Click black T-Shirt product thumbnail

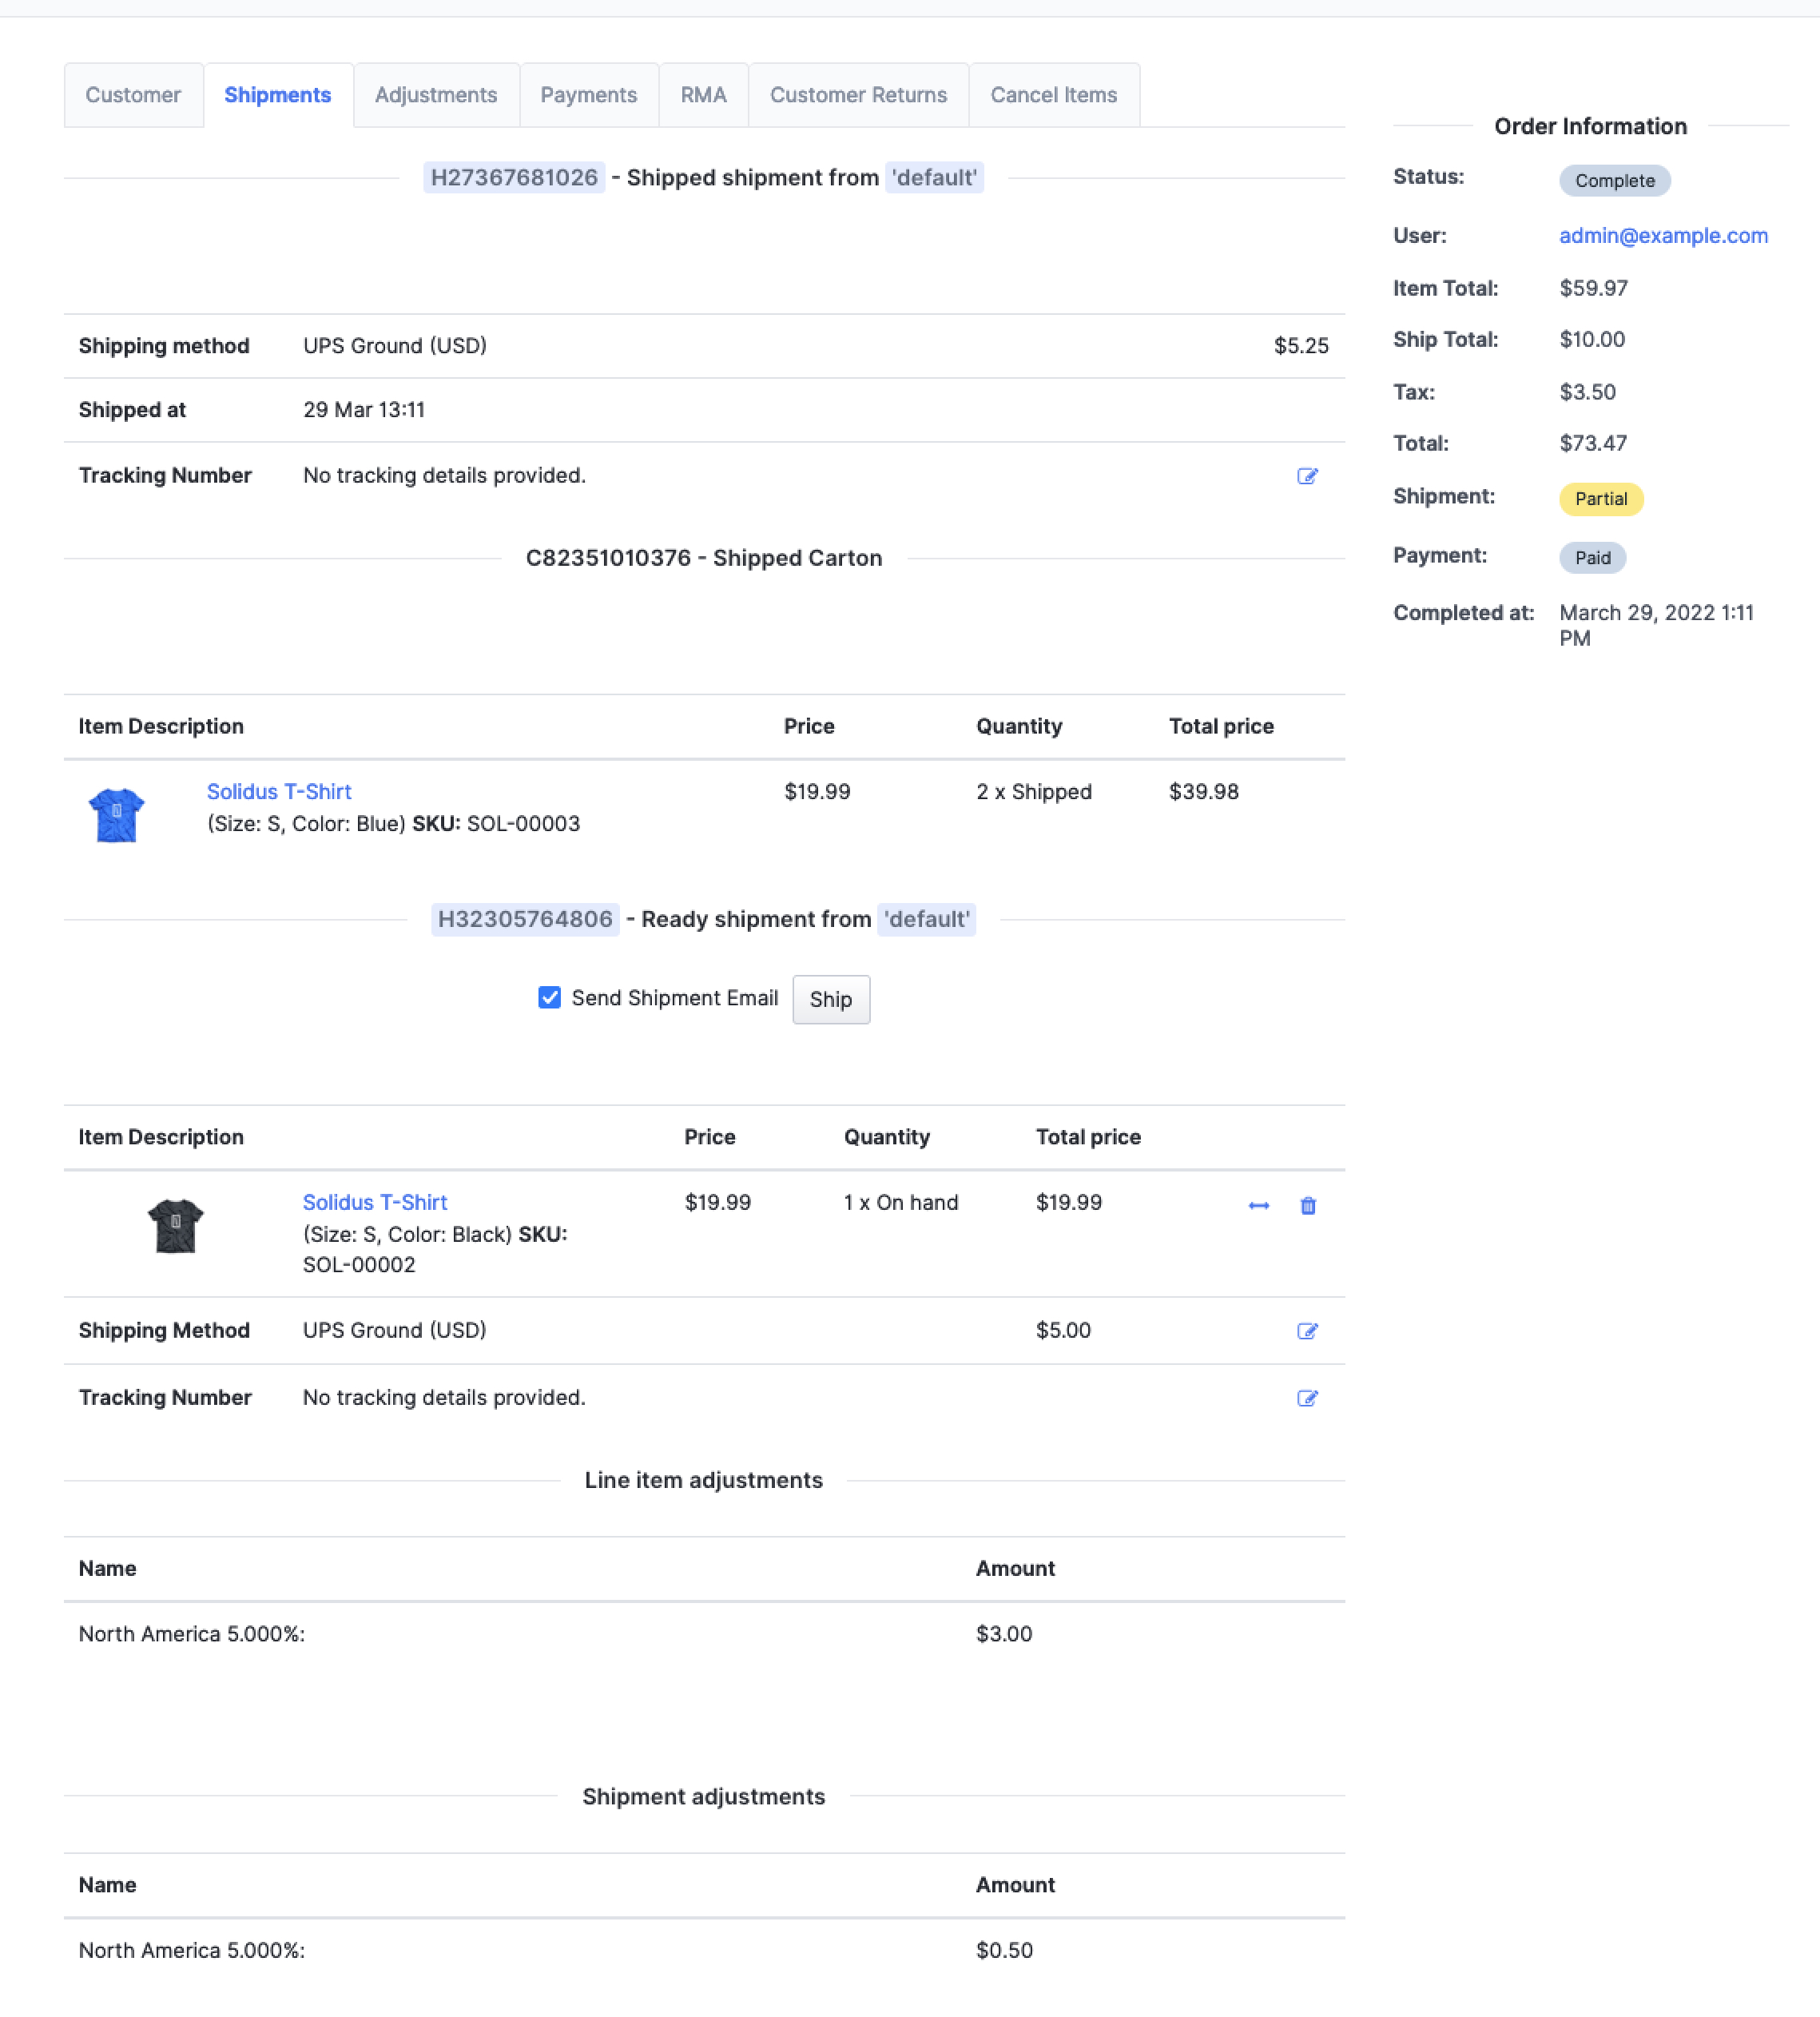pos(175,1225)
